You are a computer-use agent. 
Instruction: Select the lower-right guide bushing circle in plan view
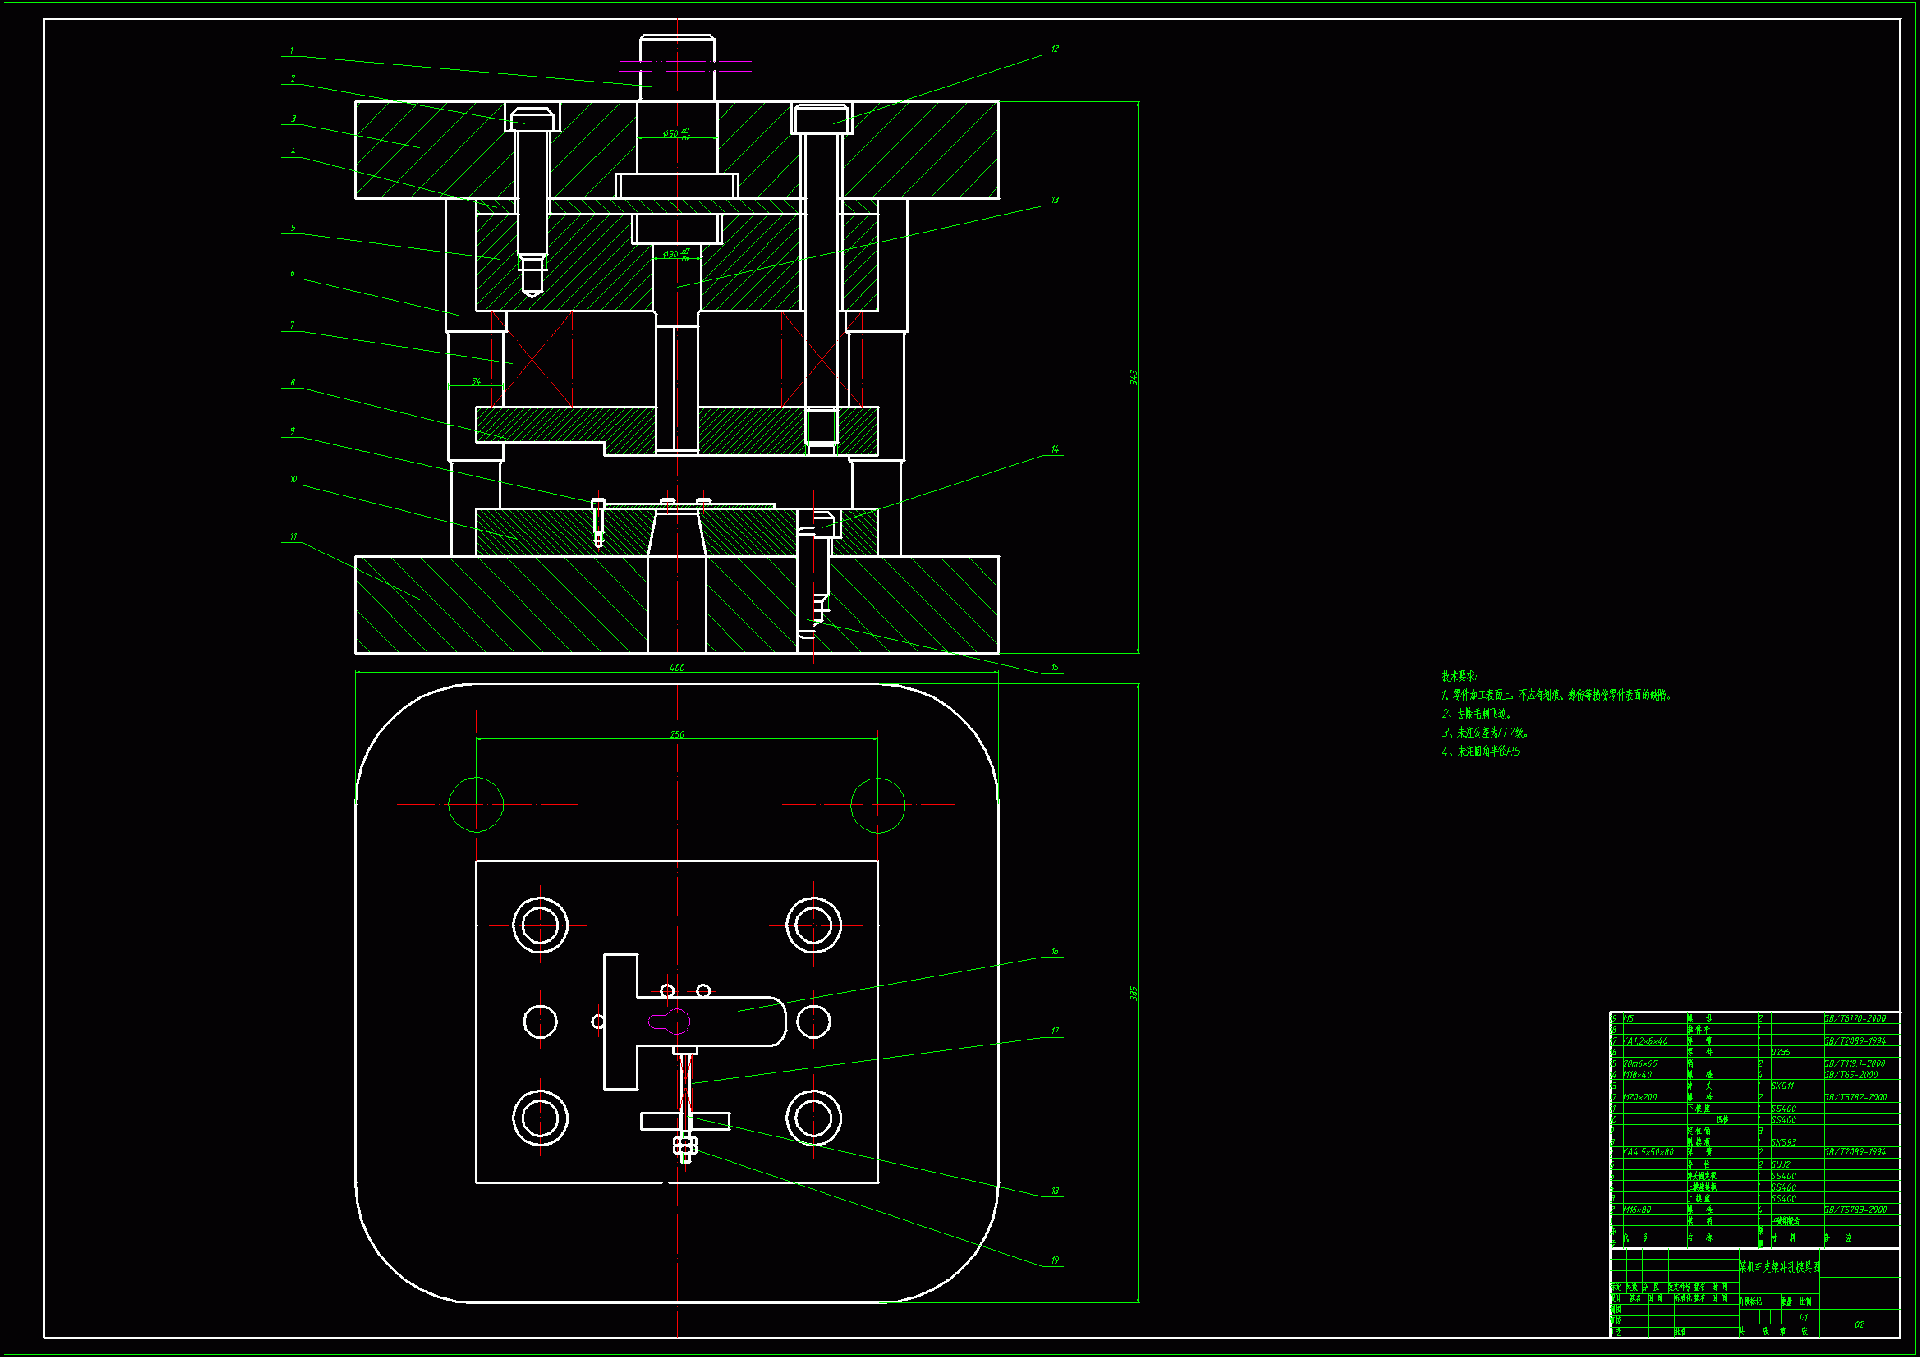tap(813, 1118)
